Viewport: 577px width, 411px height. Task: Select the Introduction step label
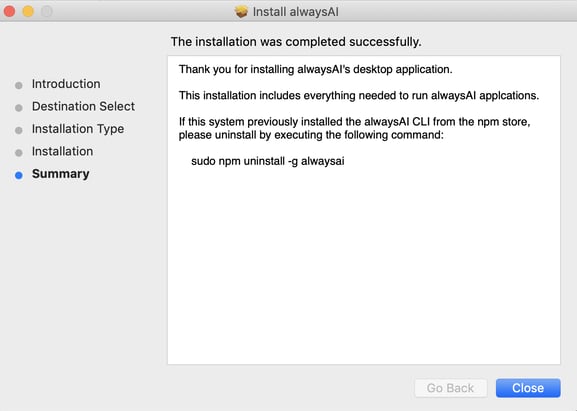tap(66, 84)
